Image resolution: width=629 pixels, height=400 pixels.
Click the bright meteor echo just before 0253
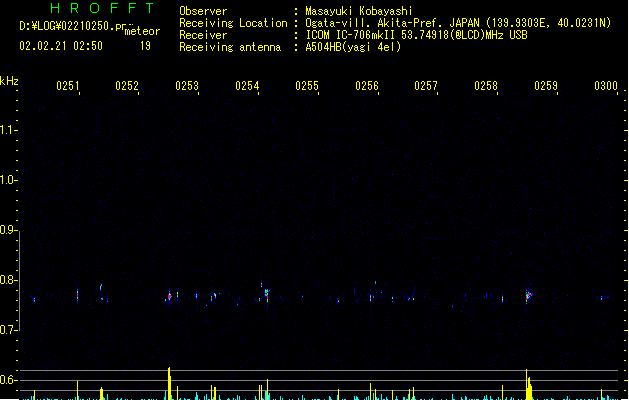[169, 297]
